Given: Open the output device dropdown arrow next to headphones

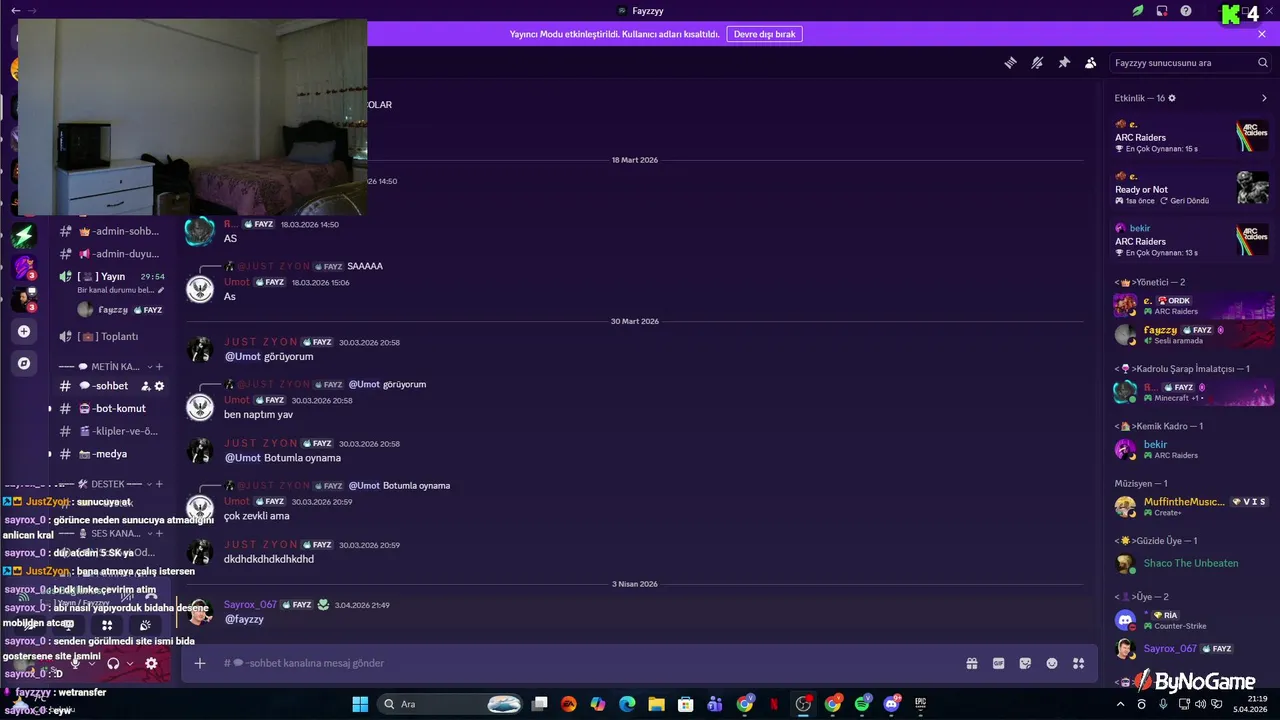Looking at the screenshot, I should tap(130, 663).
